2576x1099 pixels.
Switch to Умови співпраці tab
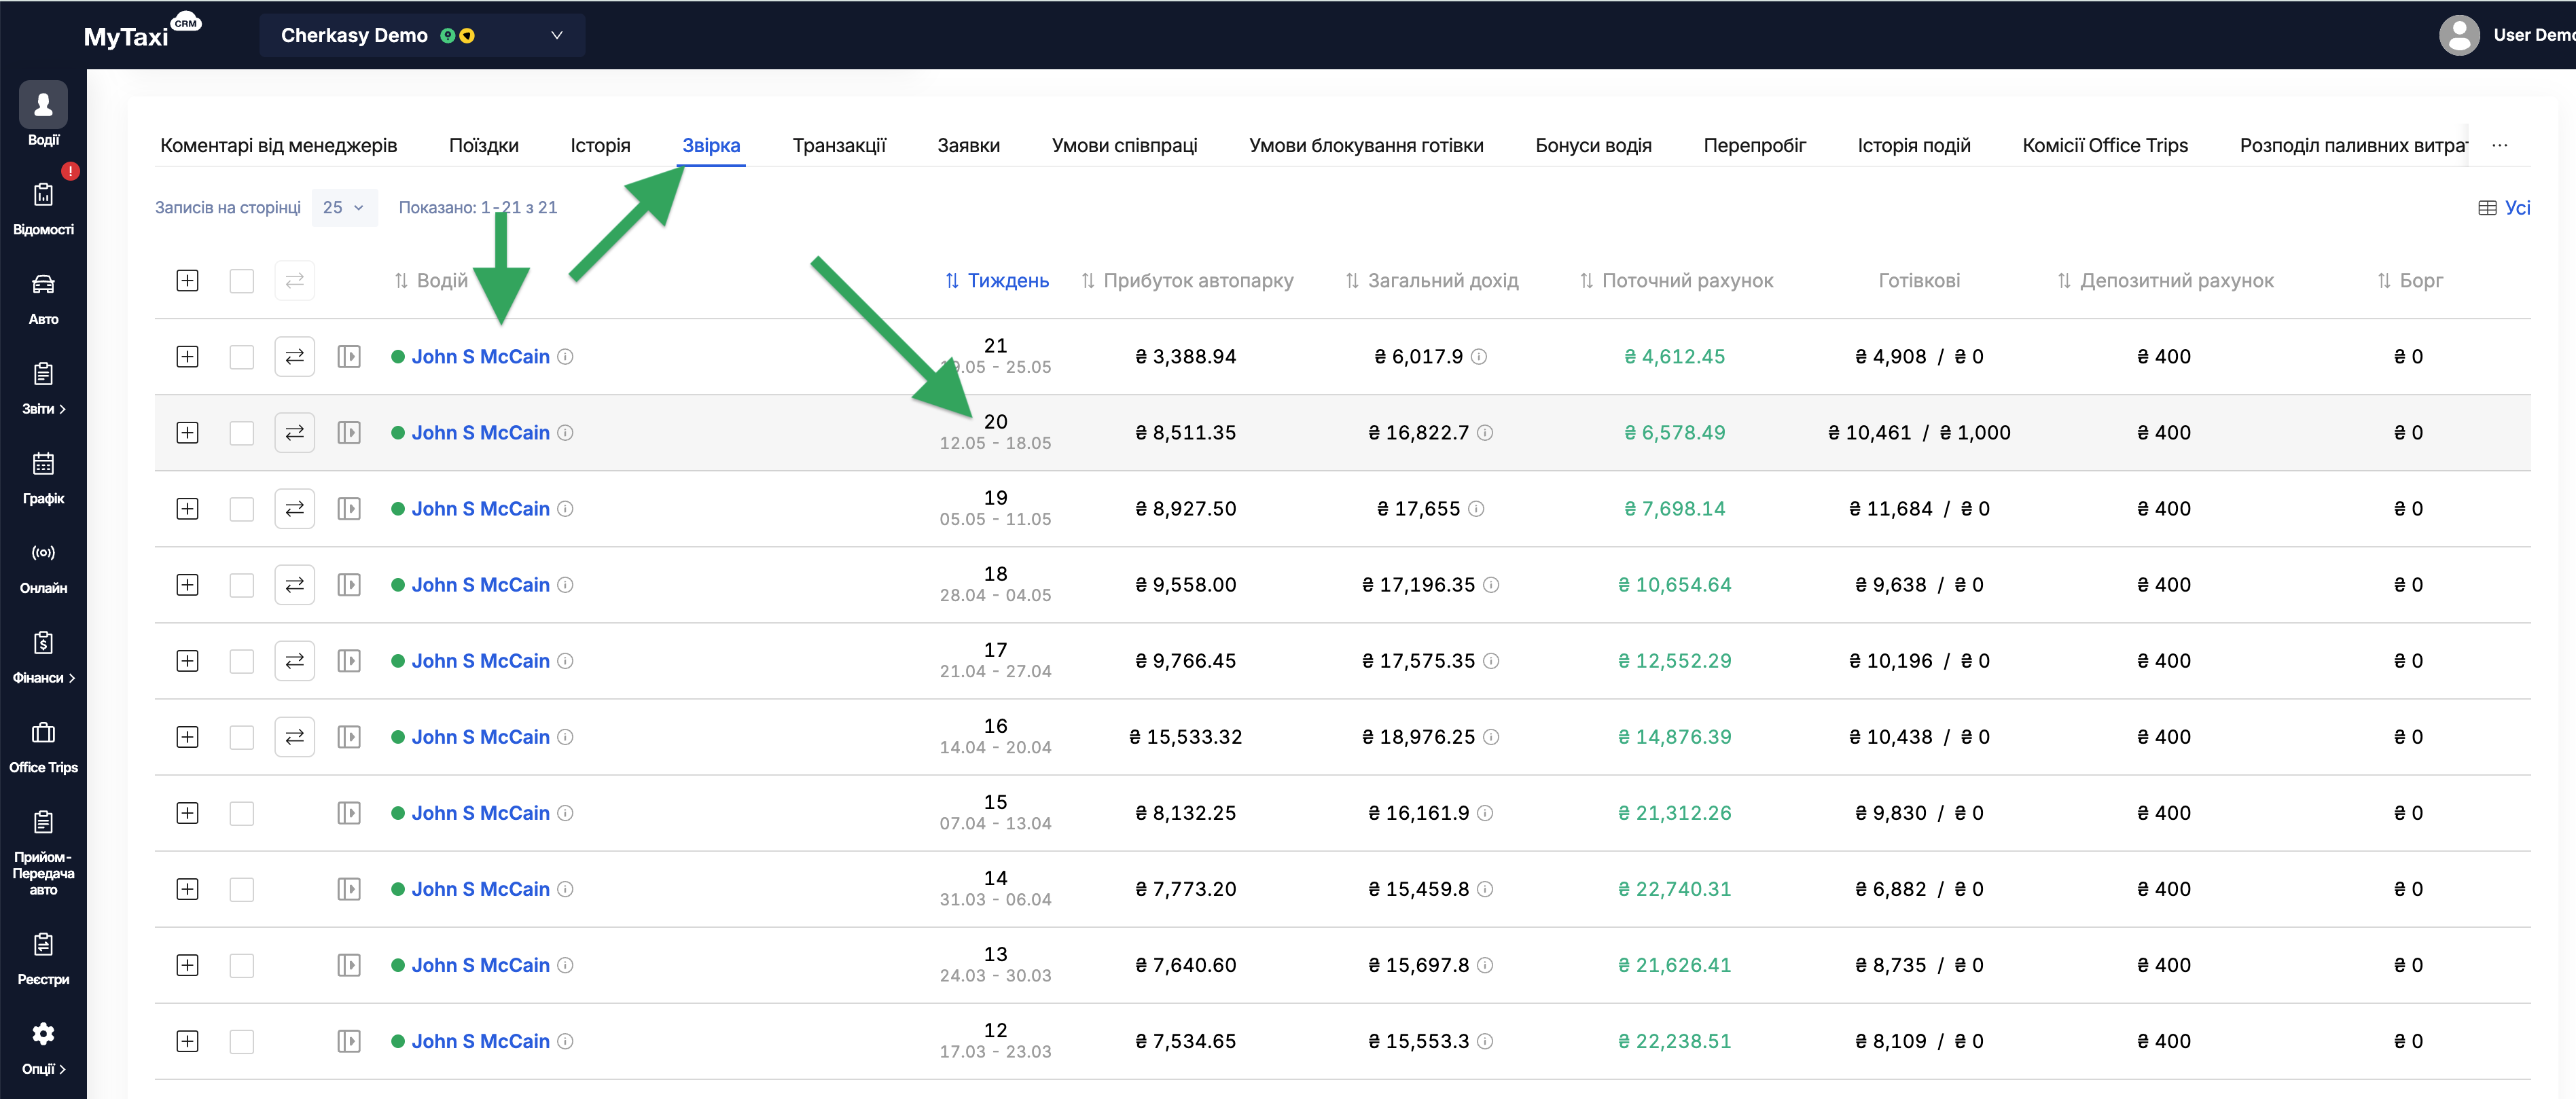pyautogui.click(x=1124, y=145)
